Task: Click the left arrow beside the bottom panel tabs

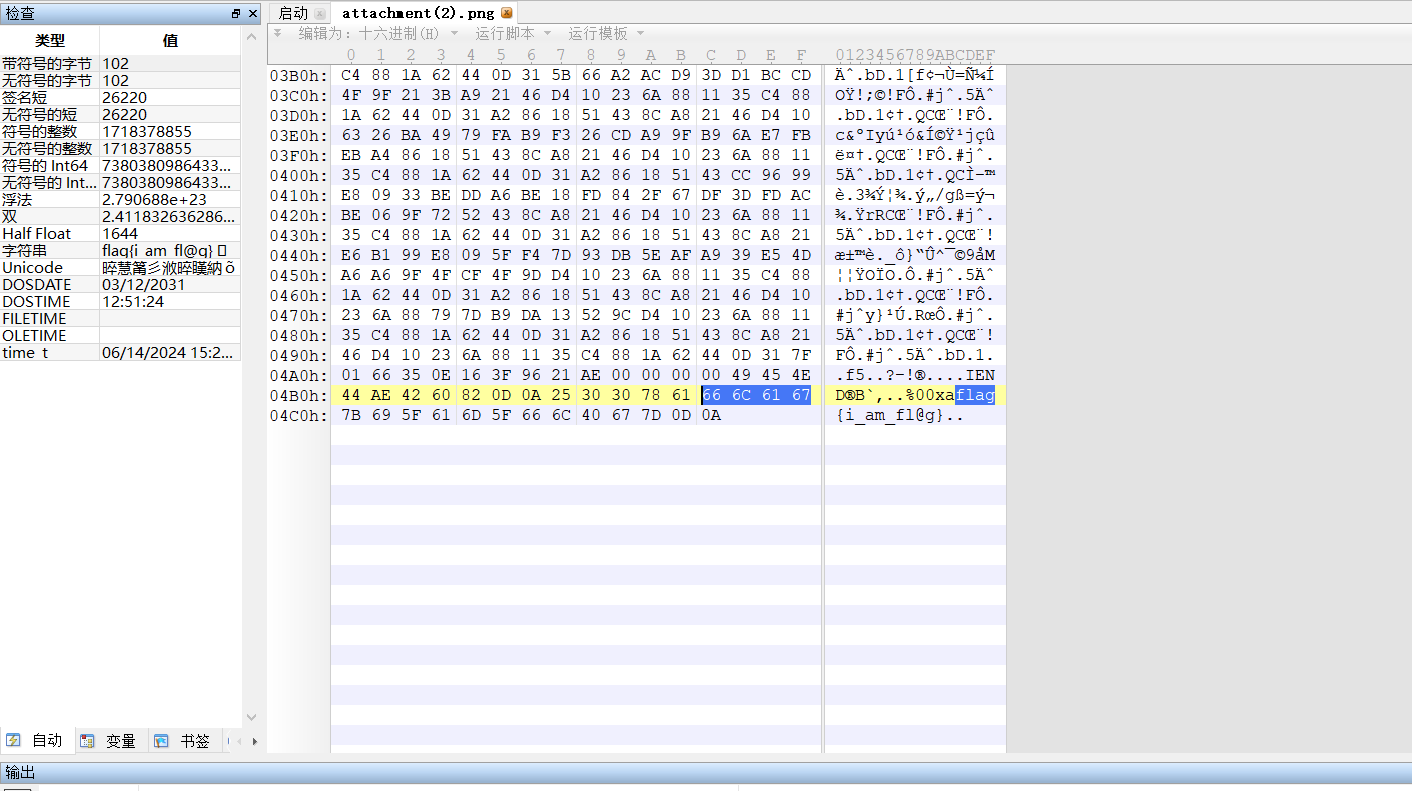Action: 240,741
